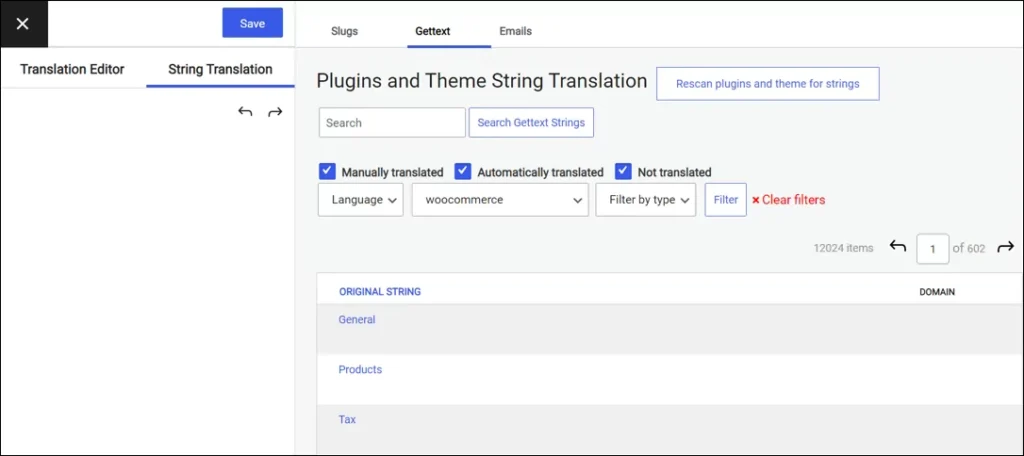
Task: Expand the Filter by type dropdown
Action: (x=645, y=200)
